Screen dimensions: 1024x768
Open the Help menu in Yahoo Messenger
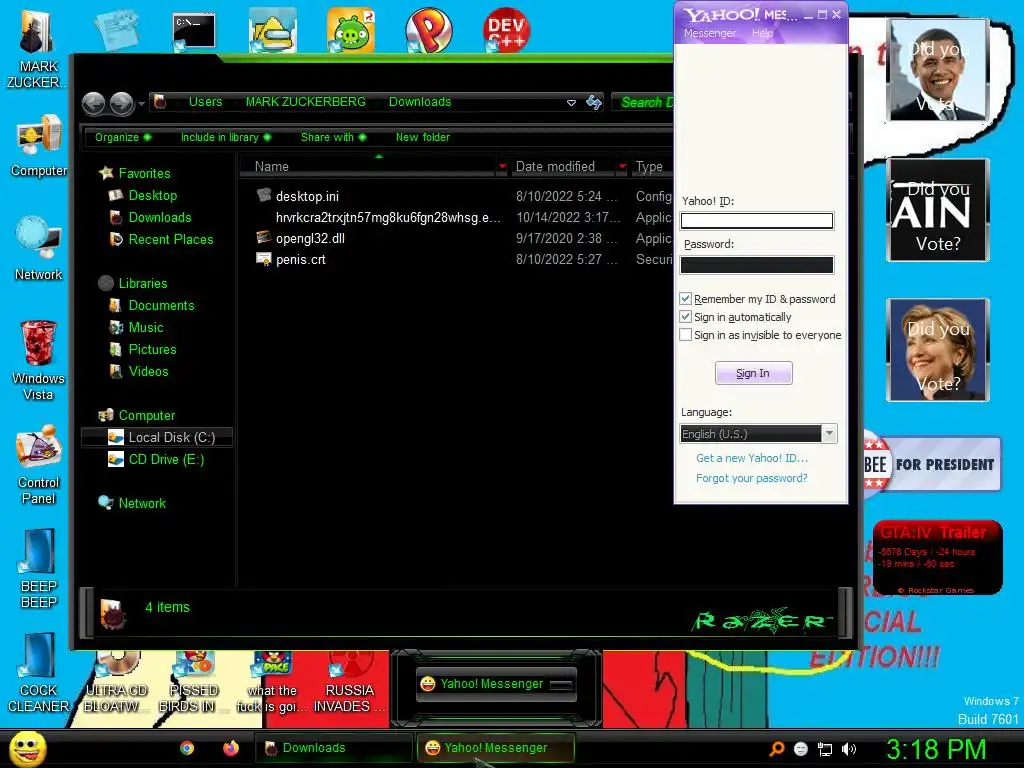tap(762, 33)
